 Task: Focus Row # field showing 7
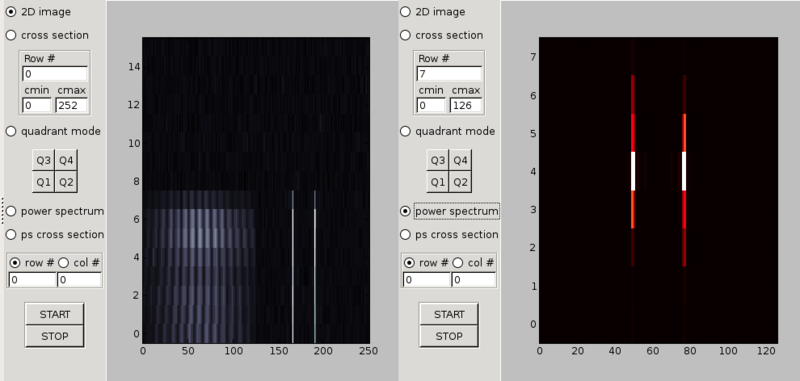[x=449, y=74]
